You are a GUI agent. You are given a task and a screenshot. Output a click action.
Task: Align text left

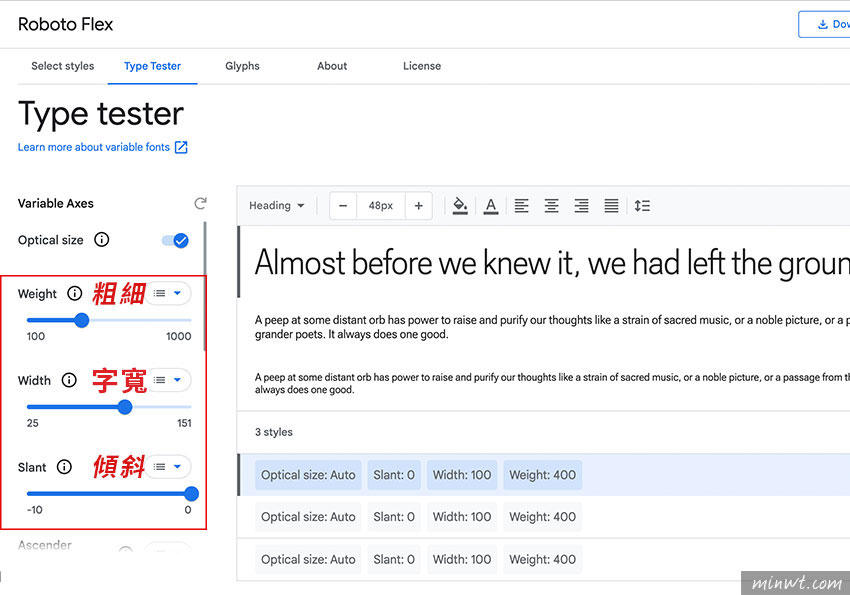tap(521, 206)
